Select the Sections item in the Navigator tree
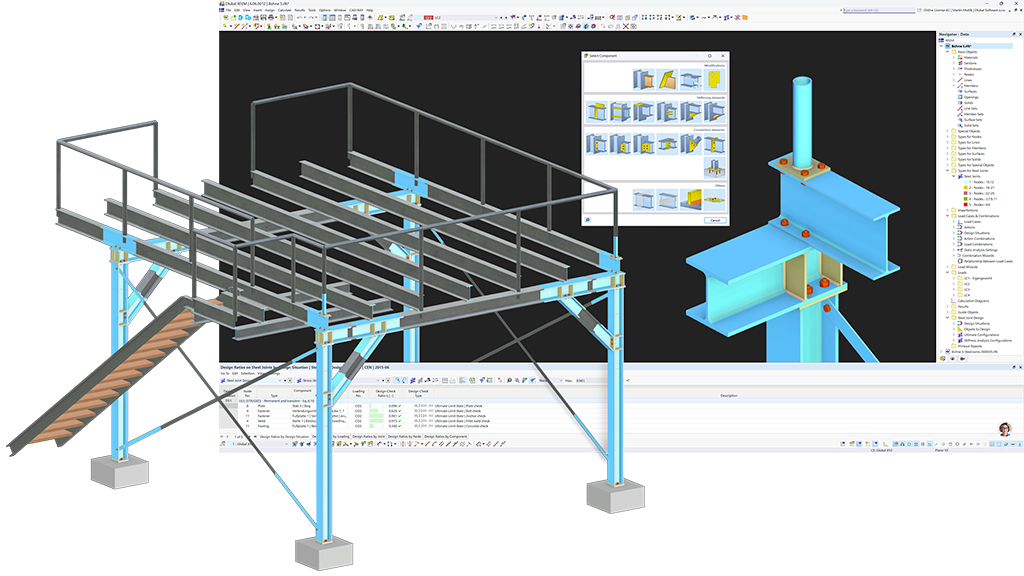 [x=968, y=63]
